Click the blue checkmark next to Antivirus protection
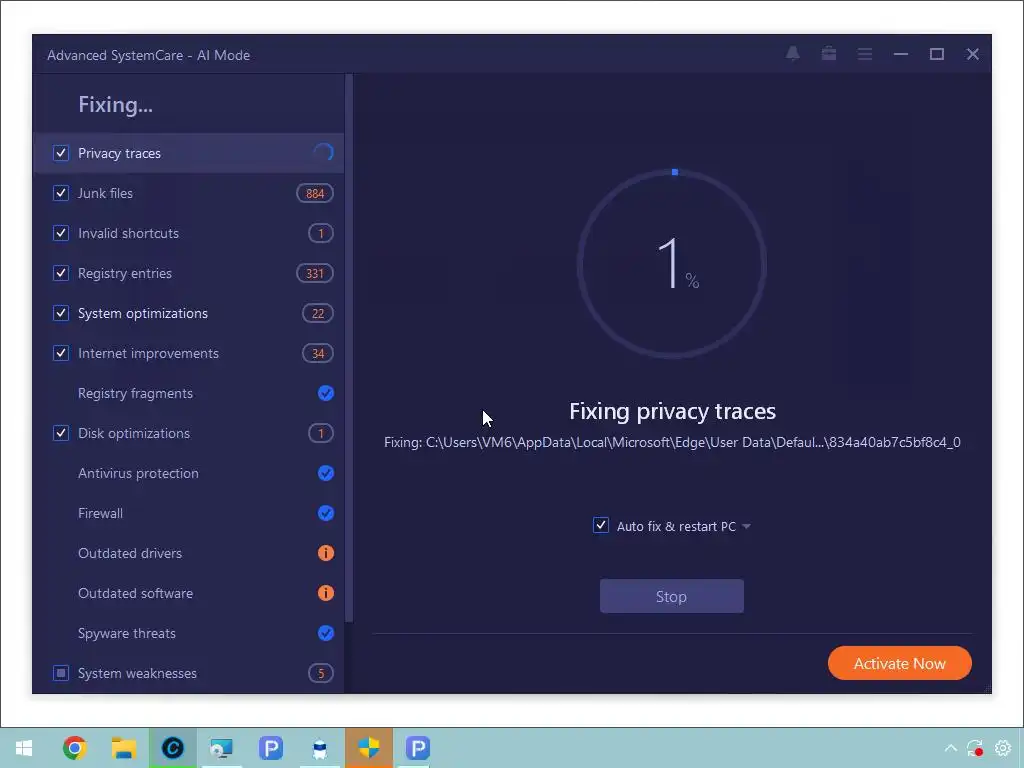Screen dimensions: 1024x768 coord(326,473)
